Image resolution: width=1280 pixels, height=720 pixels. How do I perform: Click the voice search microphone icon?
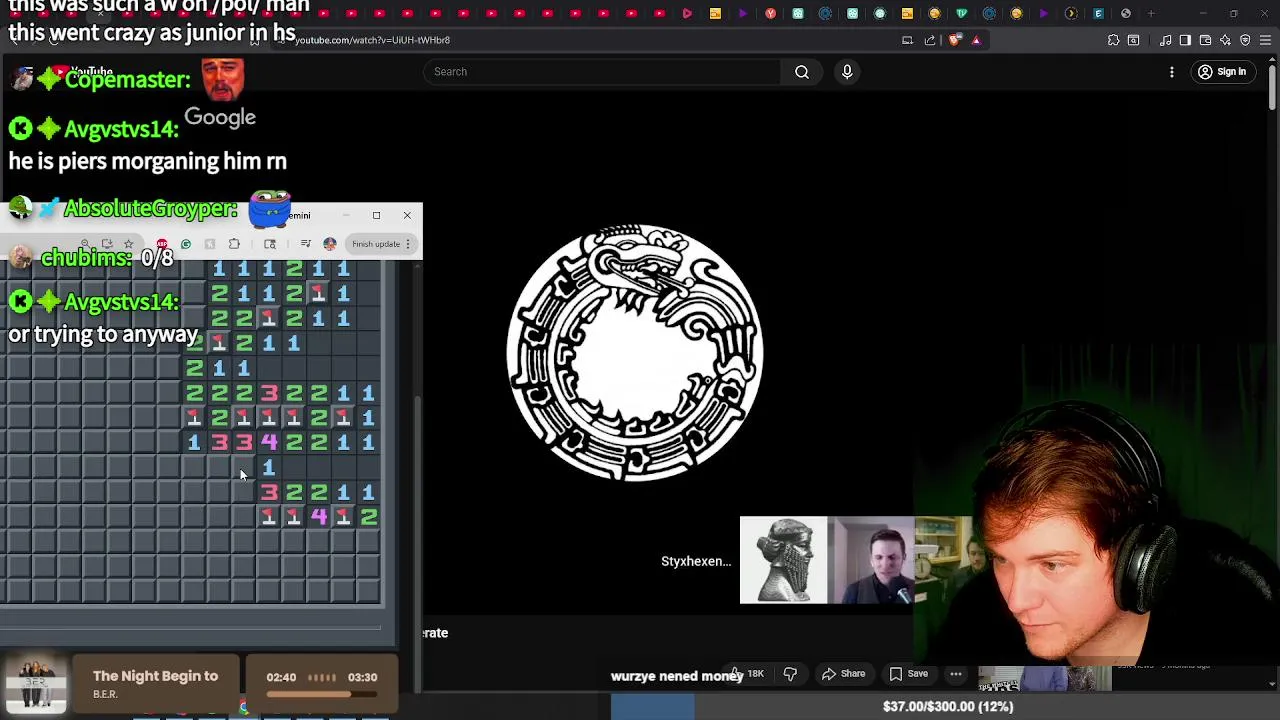(x=847, y=72)
